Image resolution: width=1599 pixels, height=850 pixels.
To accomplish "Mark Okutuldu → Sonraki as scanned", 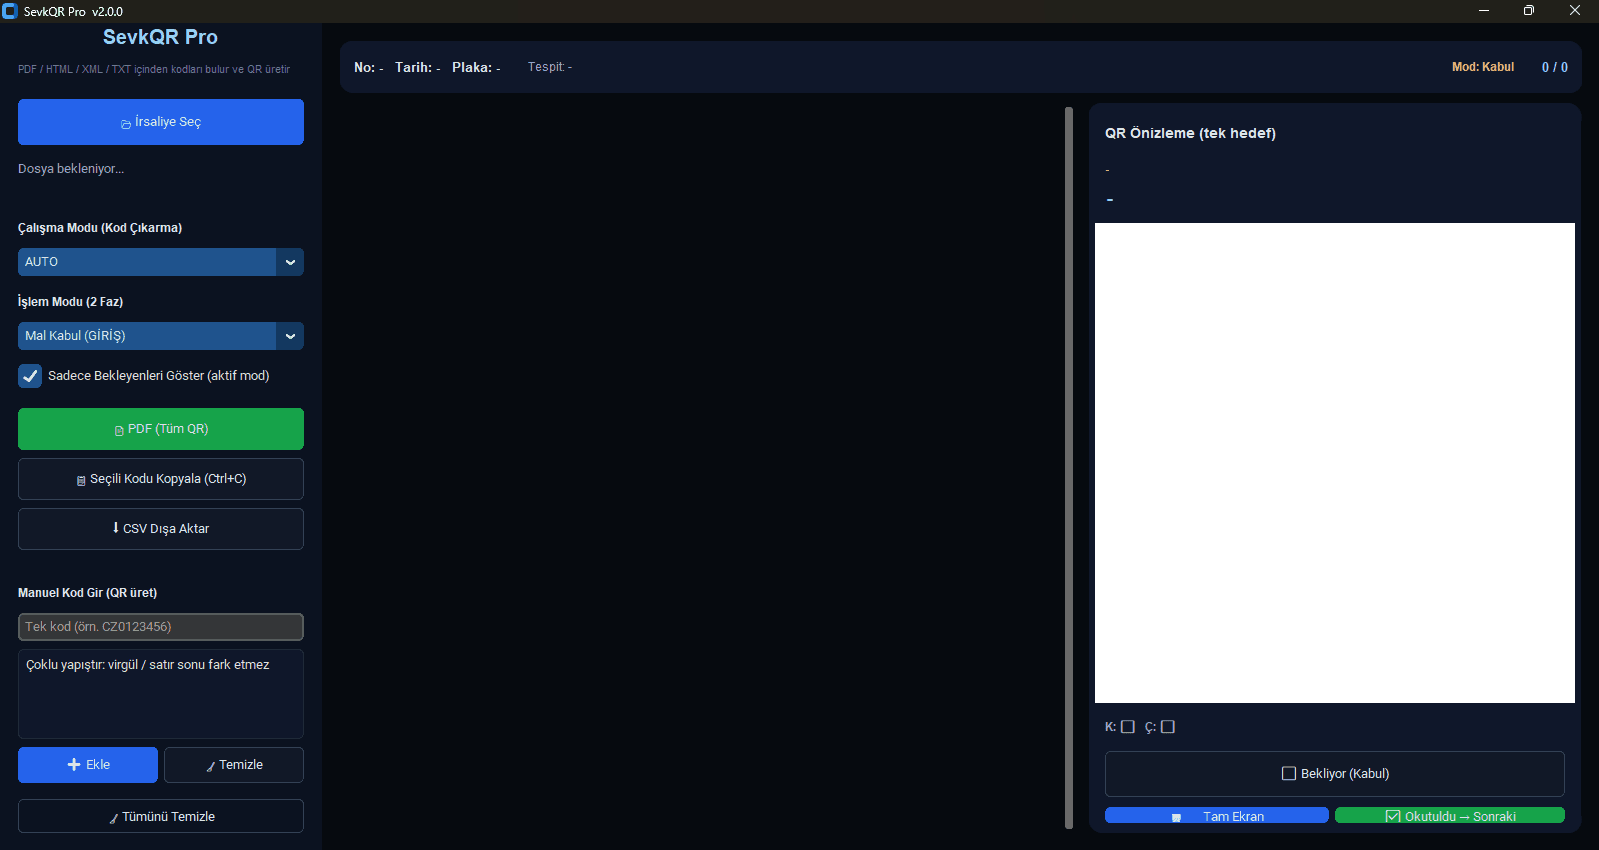I will [1449, 816].
